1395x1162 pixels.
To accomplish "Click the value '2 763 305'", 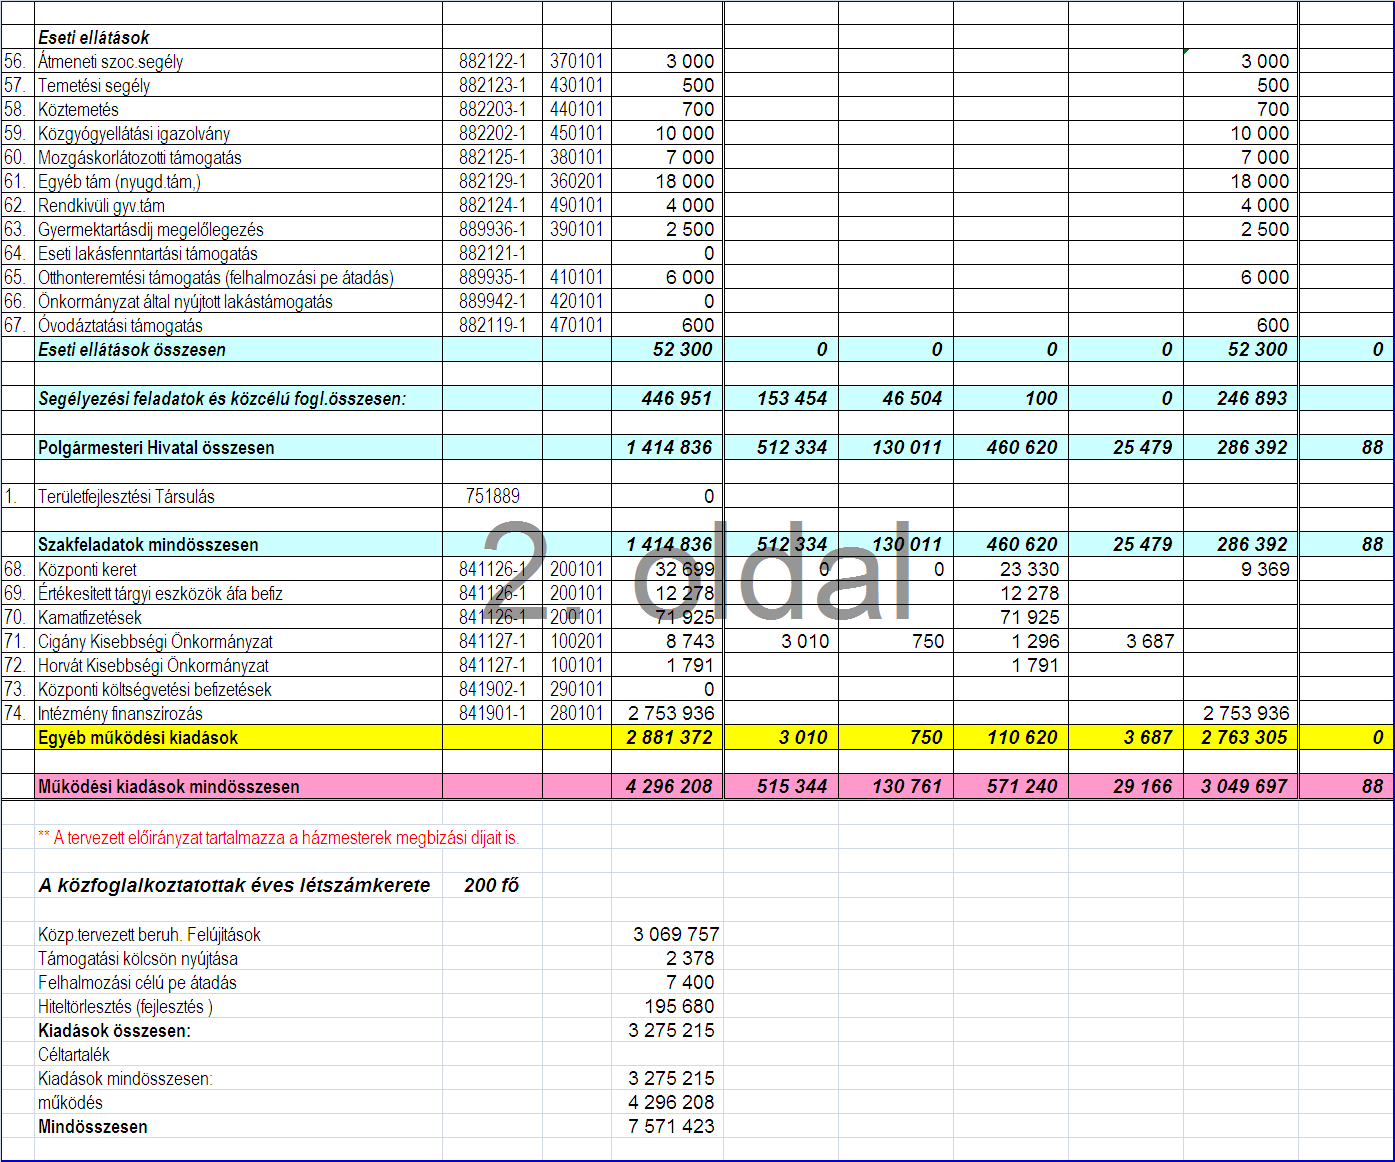I will point(1245,737).
